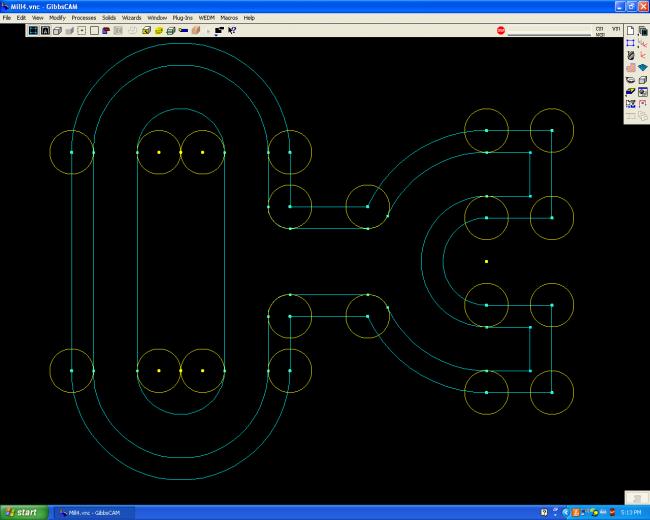Click the teal diamond surface icon in palette
Image resolution: width=650 pixels, height=520 pixels.
643,68
